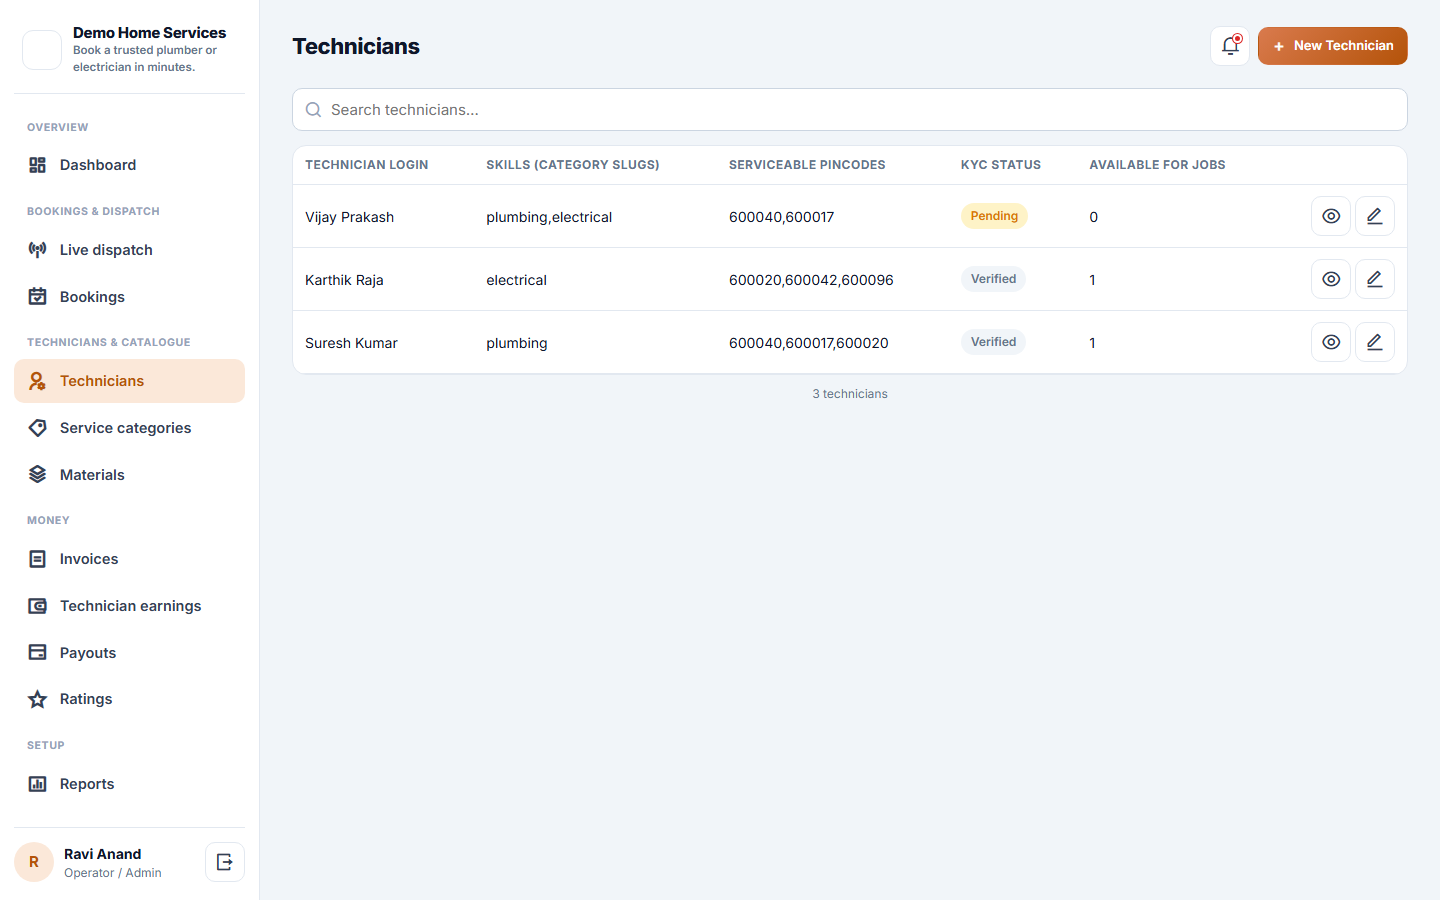The image size is (1440, 900).
Task: Click pincodes 600020,600042,600096
Action: tap(811, 280)
